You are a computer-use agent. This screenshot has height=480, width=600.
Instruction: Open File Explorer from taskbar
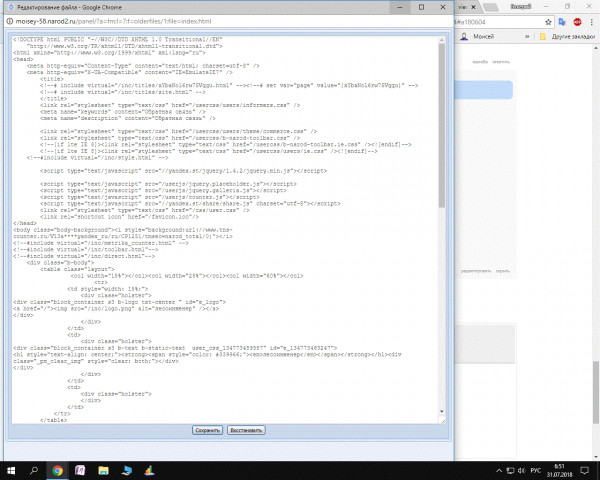point(103,470)
